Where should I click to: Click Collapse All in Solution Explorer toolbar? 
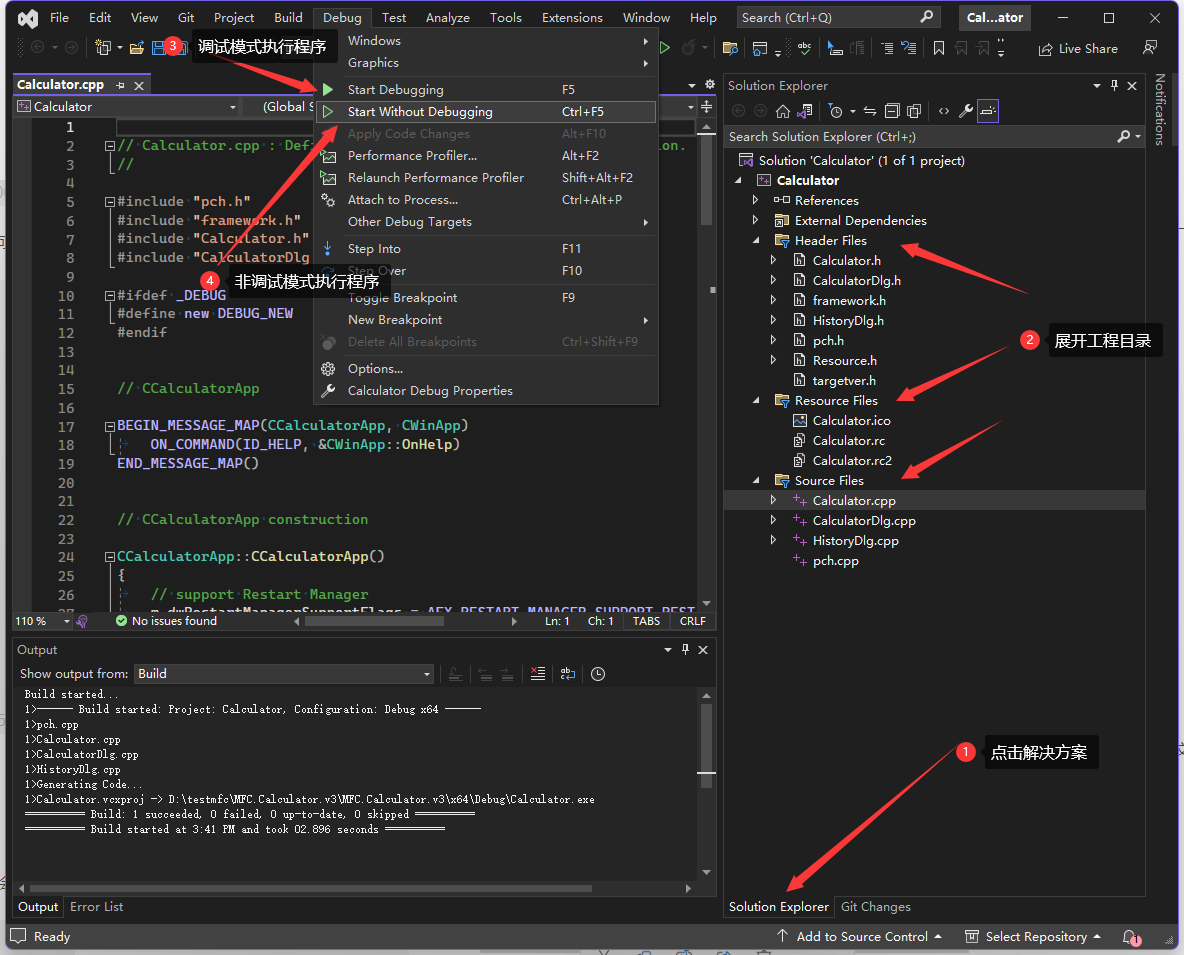pyautogui.click(x=890, y=111)
